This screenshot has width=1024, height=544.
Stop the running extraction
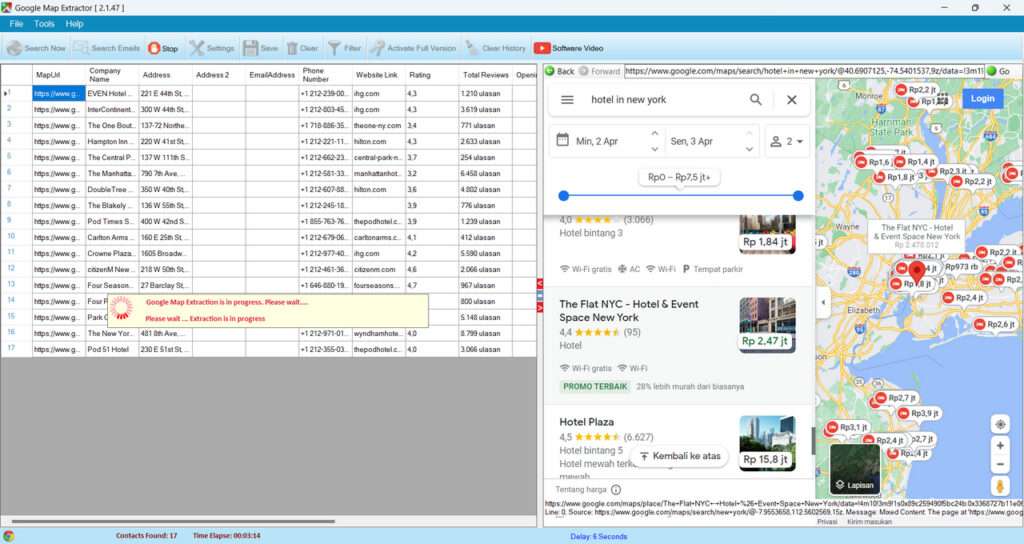[x=163, y=48]
